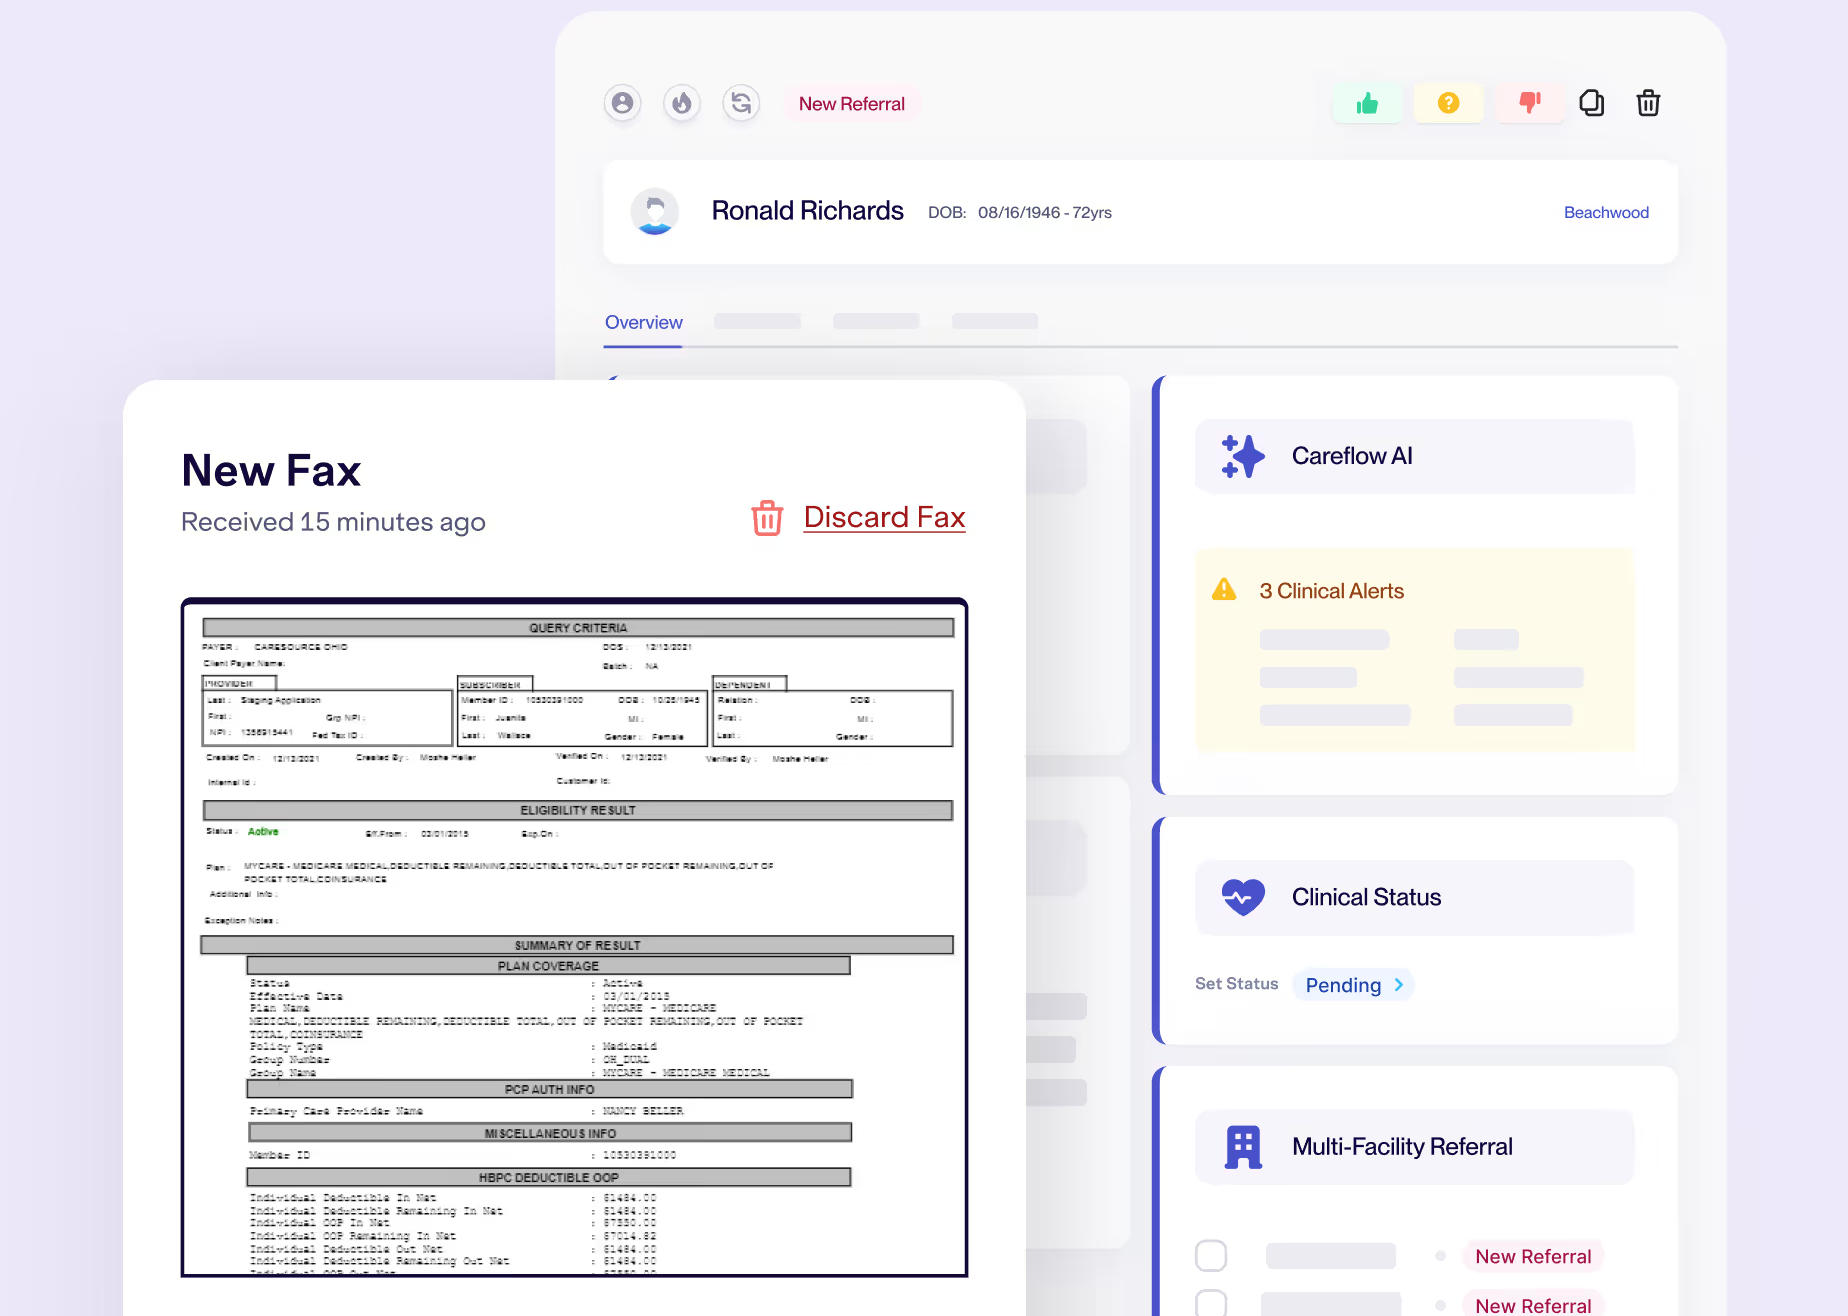Click the Discard Fax link
1848x1316 pixels.
point(883,518)
